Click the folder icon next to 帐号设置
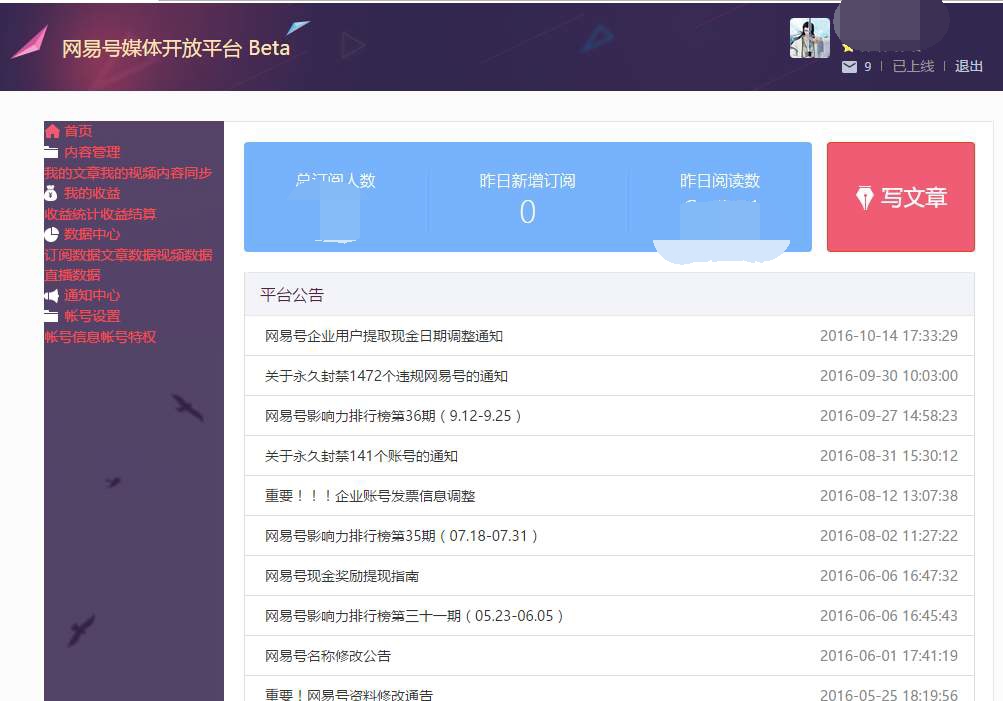Image resolution: width=1003 pixels, height=701 pixels. coord(51,316)
